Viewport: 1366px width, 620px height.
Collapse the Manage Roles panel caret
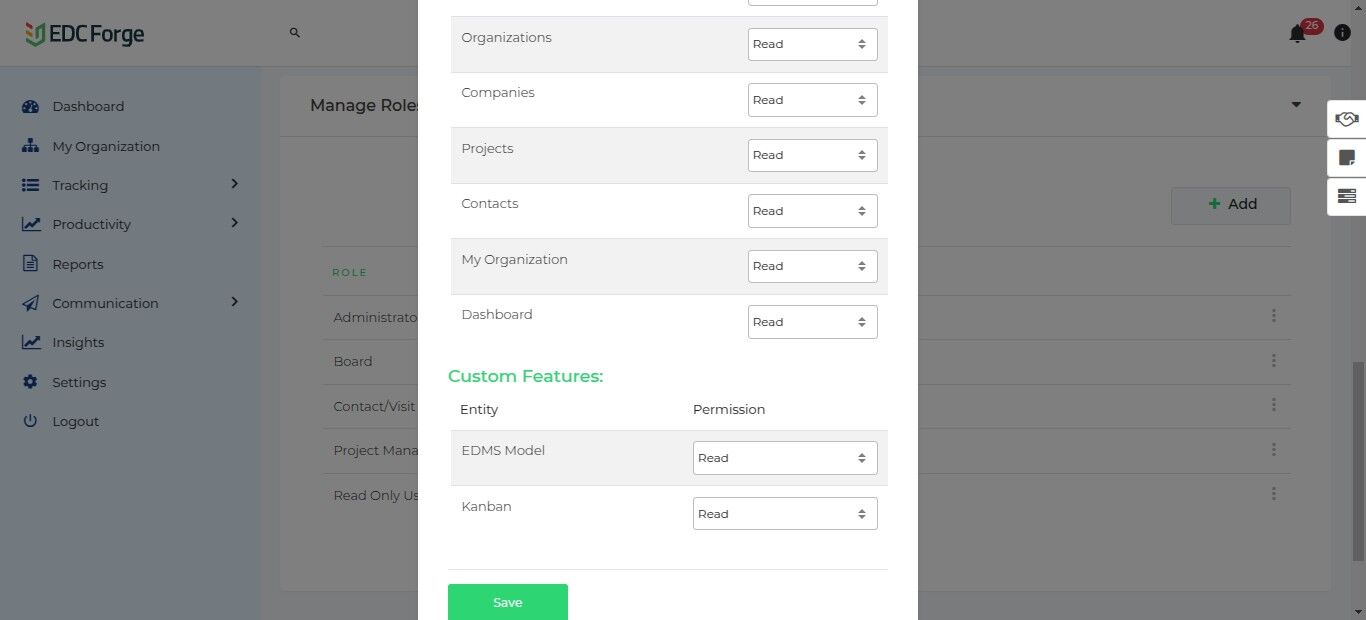(1296, 105)
